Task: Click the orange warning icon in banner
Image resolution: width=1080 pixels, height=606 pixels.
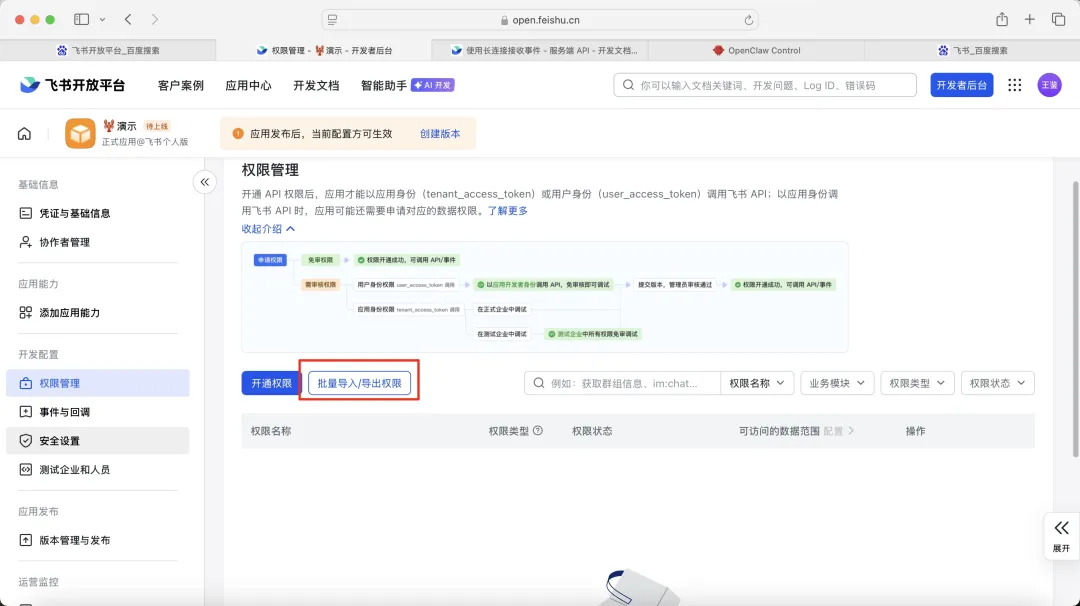Action: click(x=238, y=134)
